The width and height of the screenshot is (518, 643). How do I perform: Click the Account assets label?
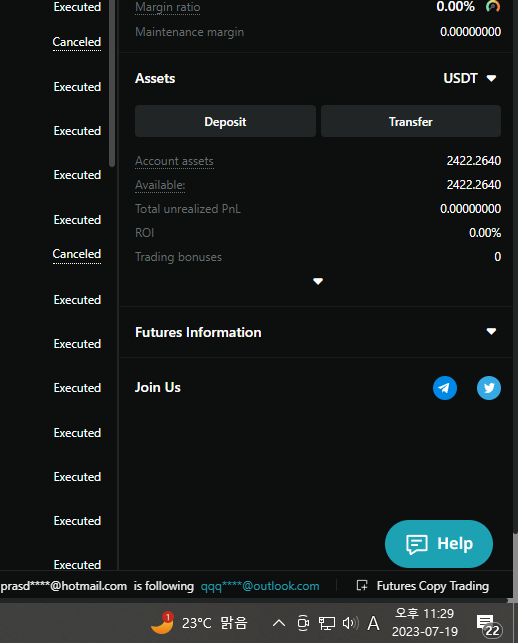(x=174, y=161)
